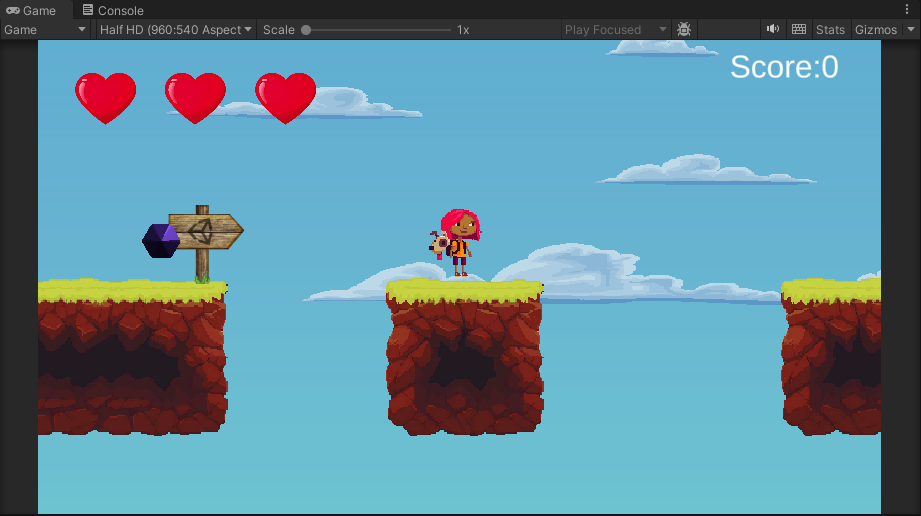Image resolution: width=921 pixels, height=516 pixels.
Task: Click the third red heart icon
Action: (285, 98)
